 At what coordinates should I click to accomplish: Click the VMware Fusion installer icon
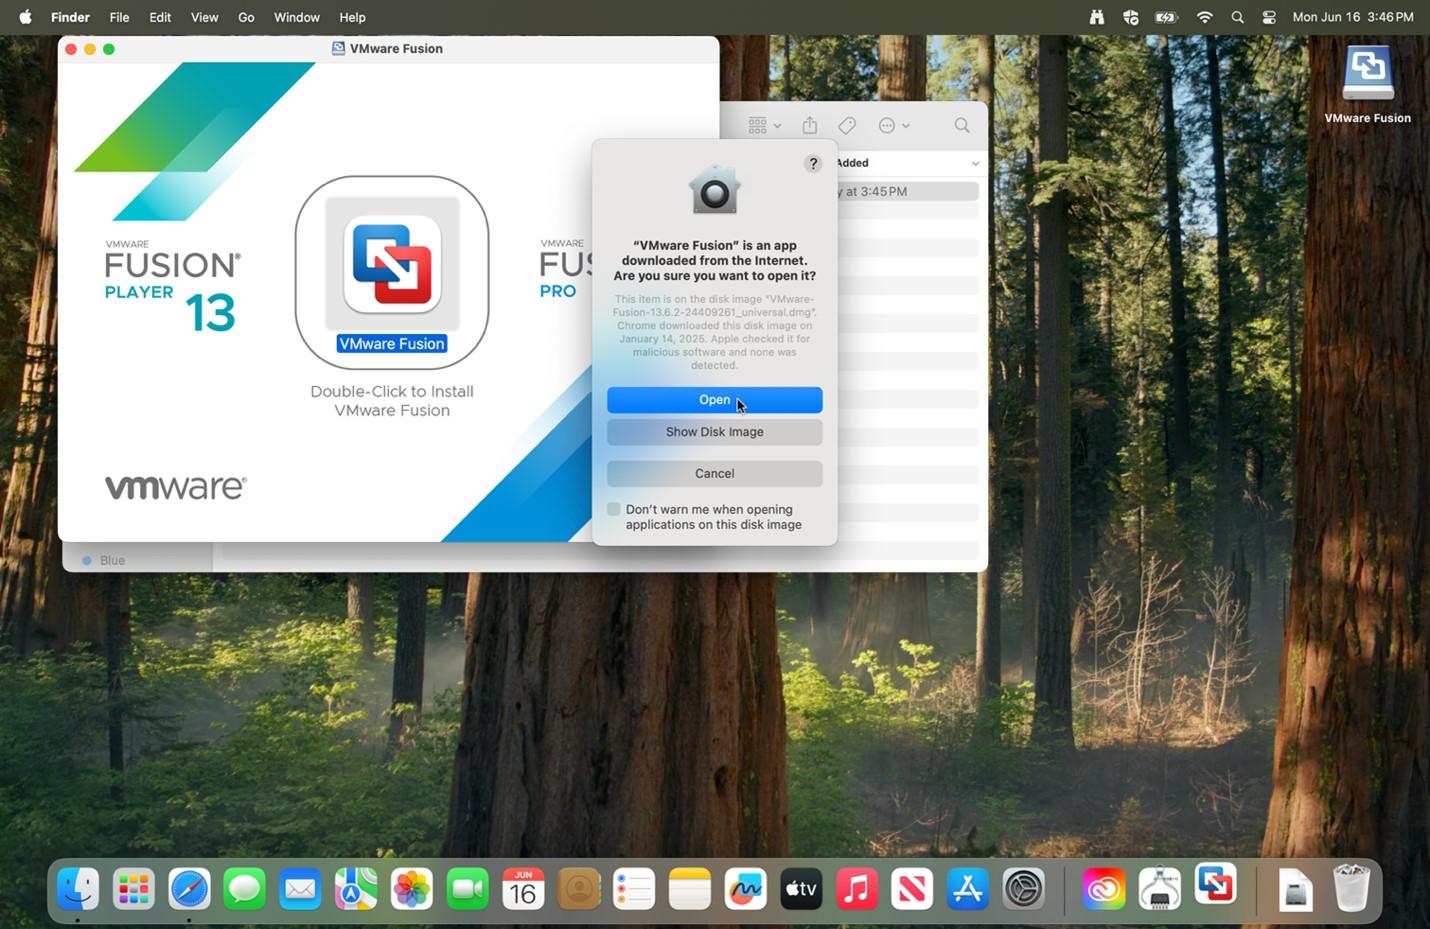tap(392, 264)
